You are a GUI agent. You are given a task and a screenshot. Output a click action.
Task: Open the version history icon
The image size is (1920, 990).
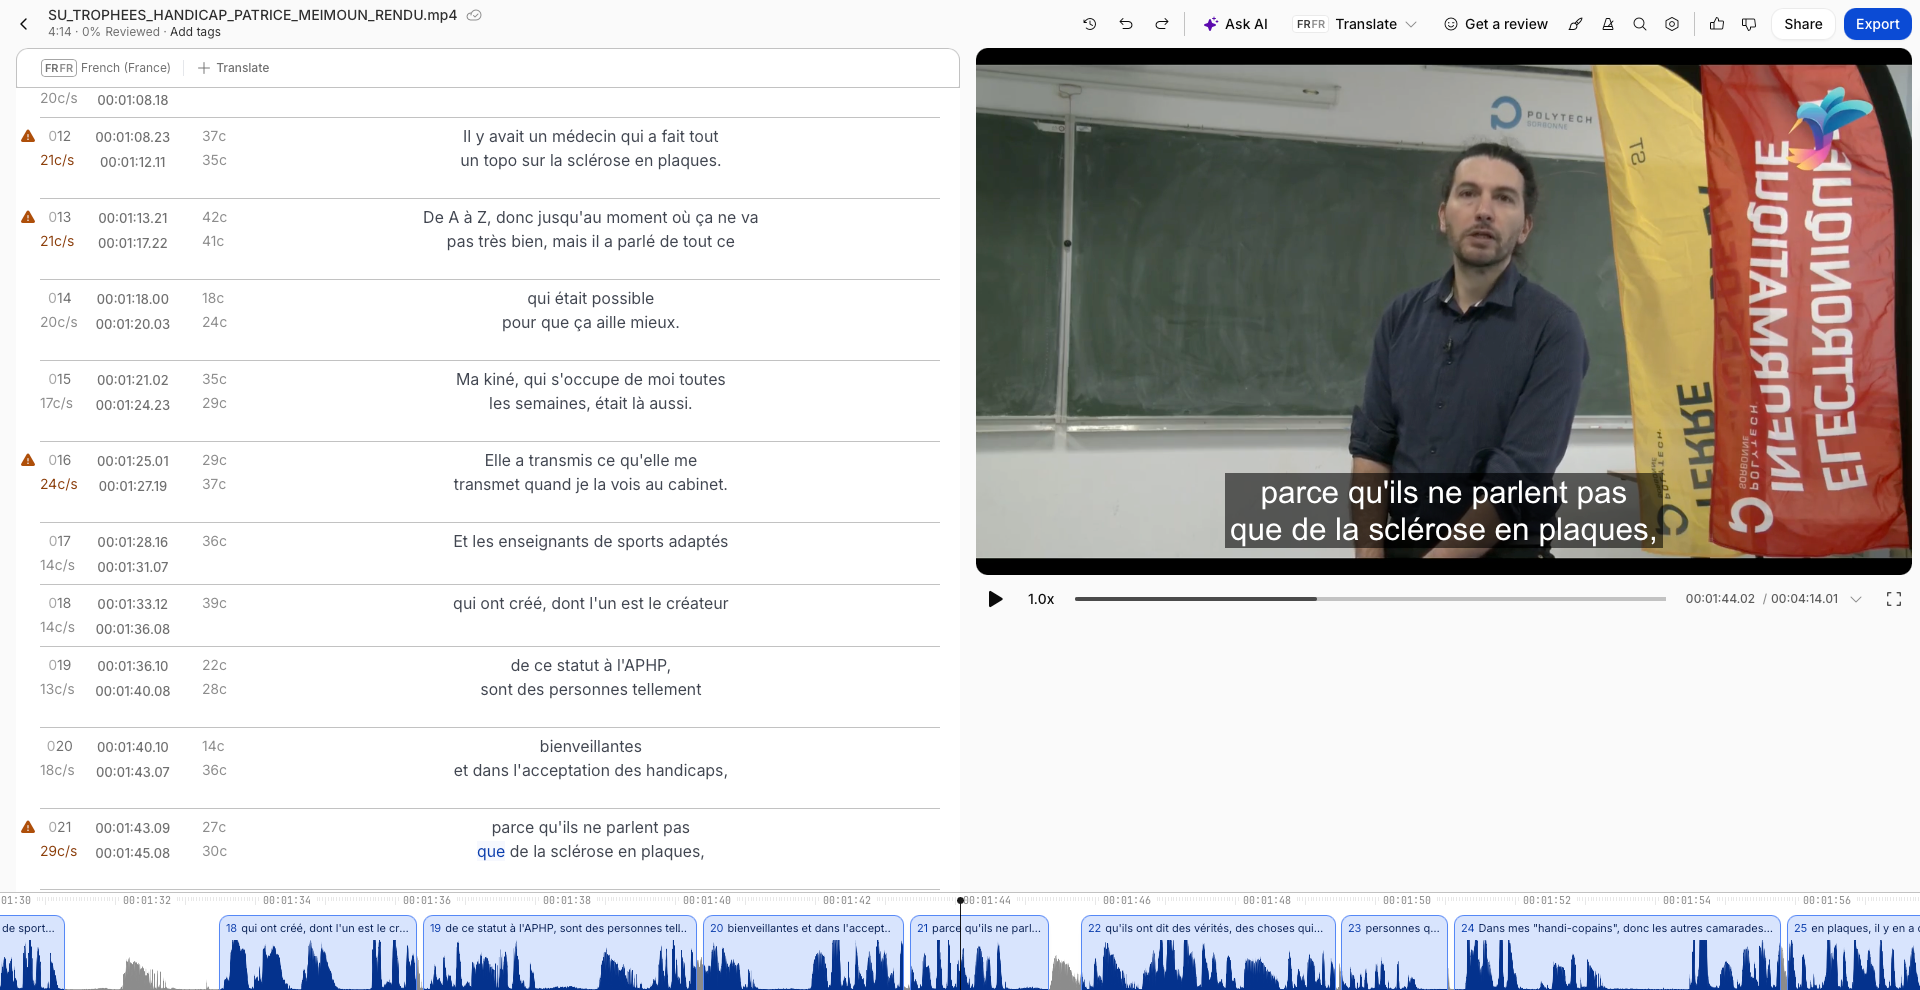pyautogui.click(x=1089, y=24)
